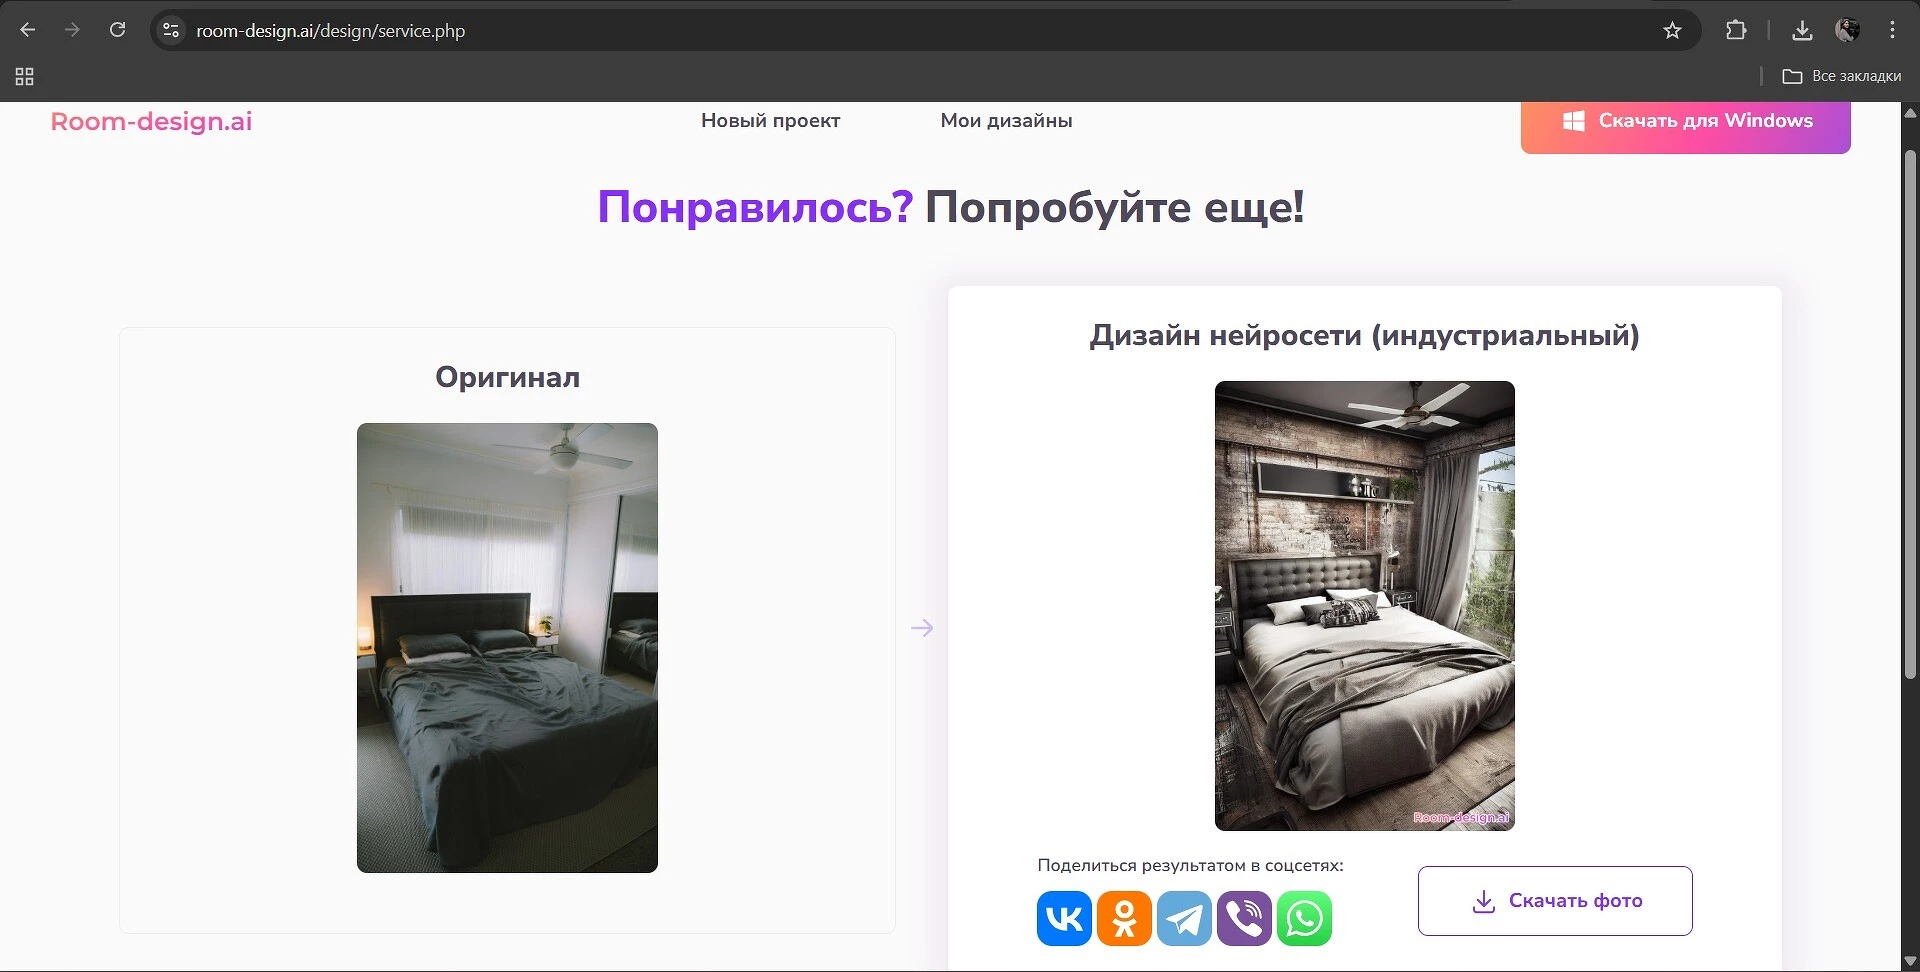
Task: Open the browser downloads icon
Action: click(1802, 30)
